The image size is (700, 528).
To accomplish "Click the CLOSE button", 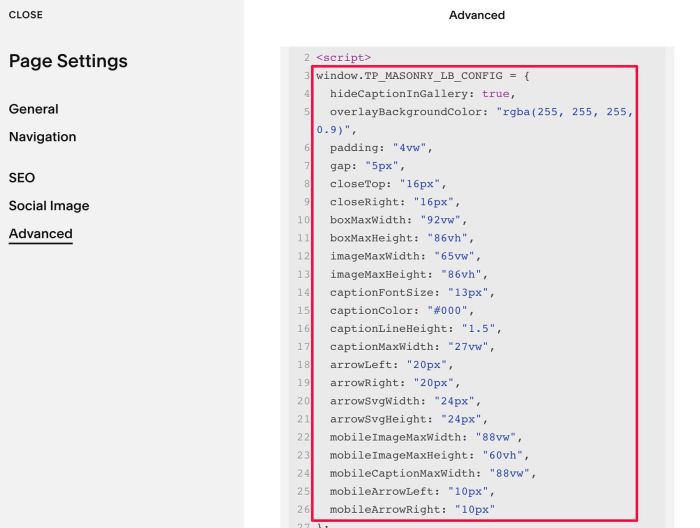I will (x=26, y=15).
